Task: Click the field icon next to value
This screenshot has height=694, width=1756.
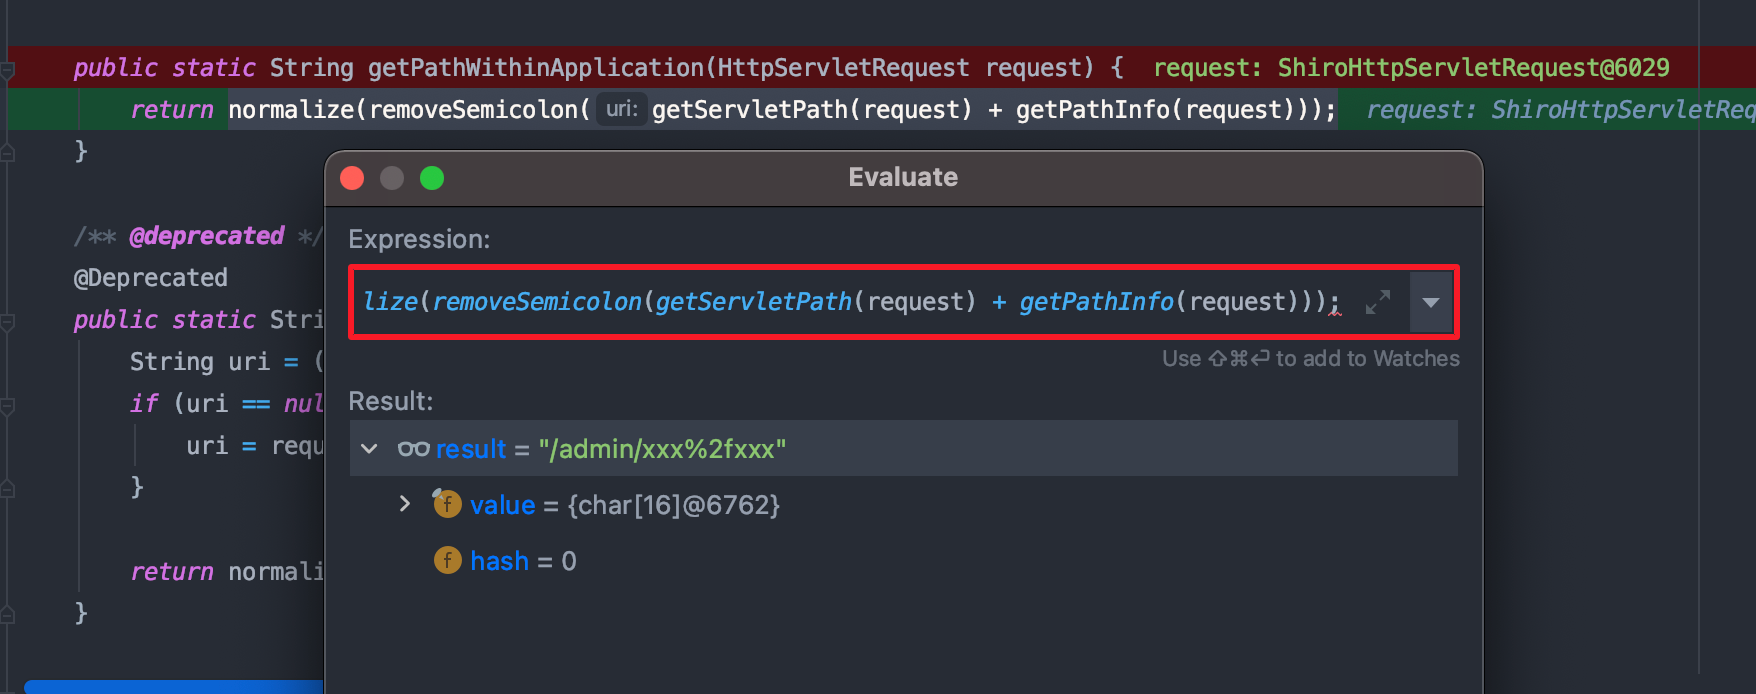Action: coord(446,504)
